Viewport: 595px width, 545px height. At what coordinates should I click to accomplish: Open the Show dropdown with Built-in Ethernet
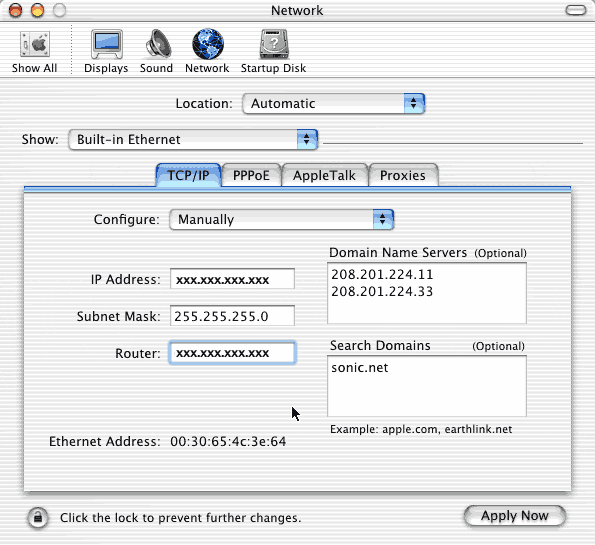(x=193, y=139)
